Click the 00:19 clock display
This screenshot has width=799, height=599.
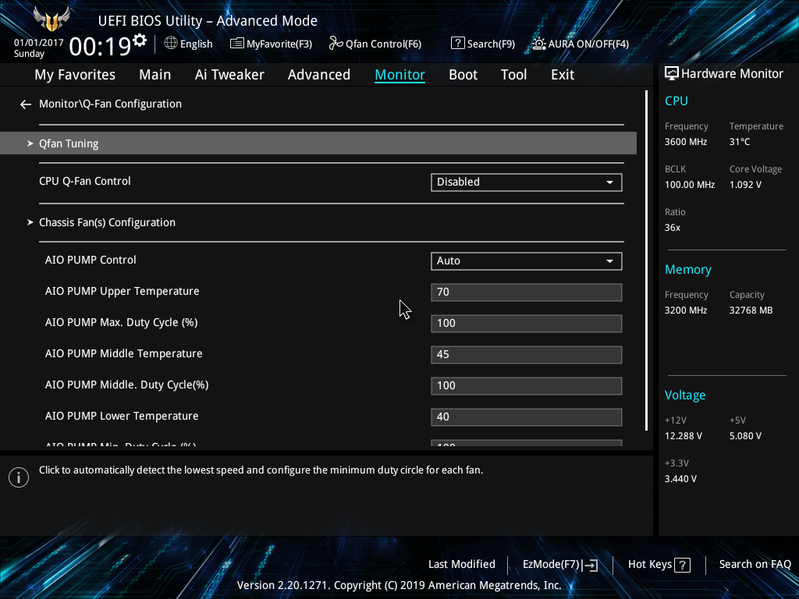(x=100, y=47)
